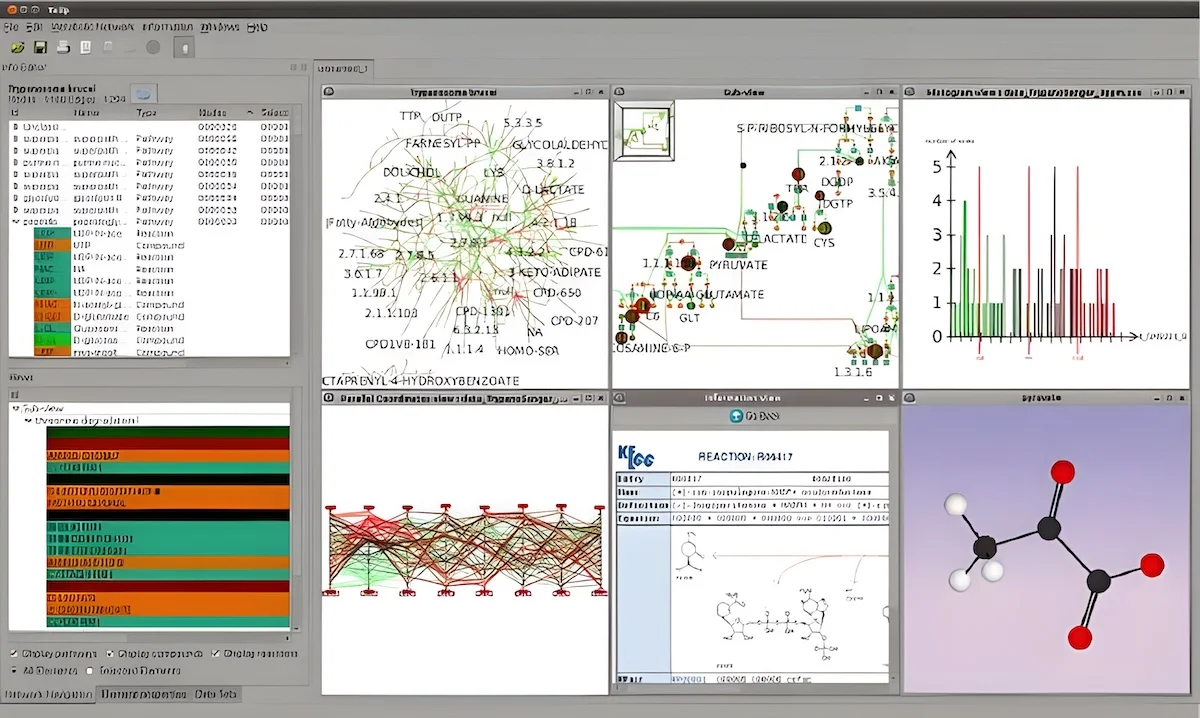Click the printer icon in the toolbar
1200x718 pixels.
(x=63, y=47)
